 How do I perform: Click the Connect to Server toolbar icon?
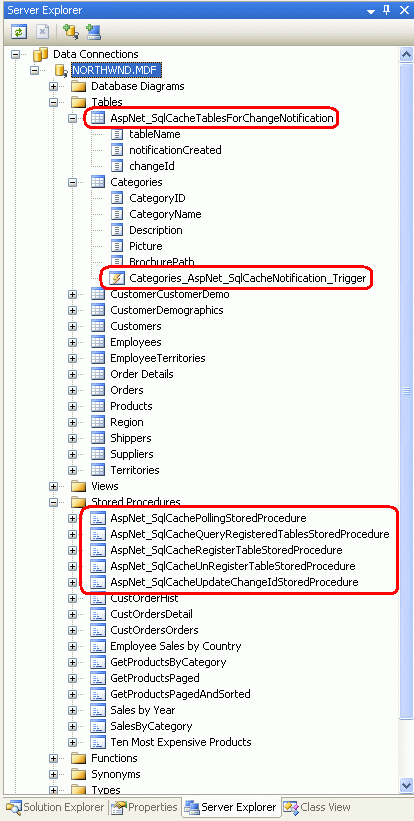pos(94,32)
